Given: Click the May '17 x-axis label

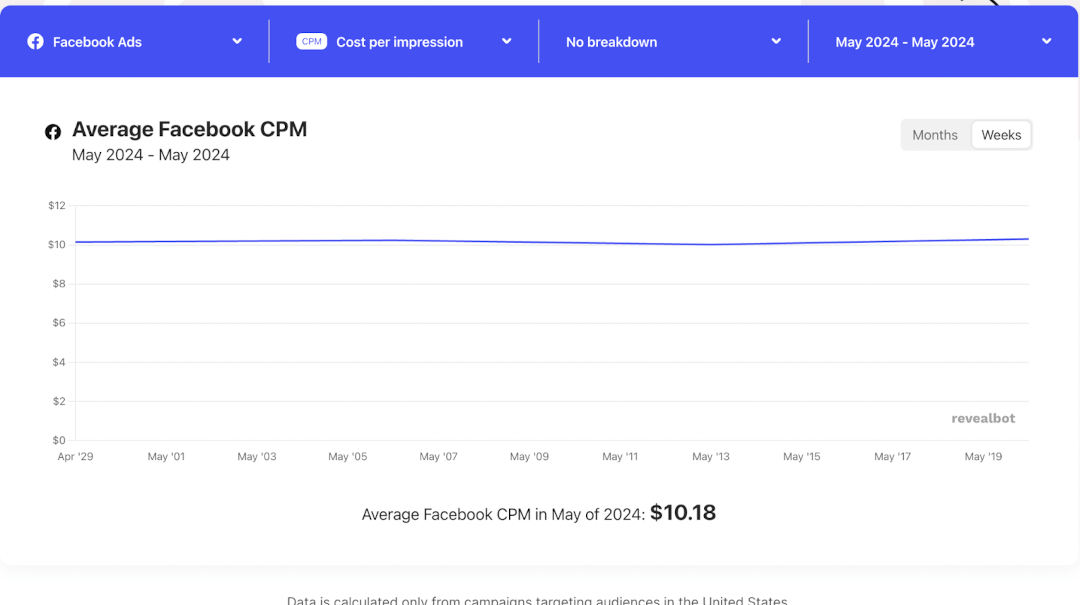Looking at the screenshot, I should click(893, 456).
